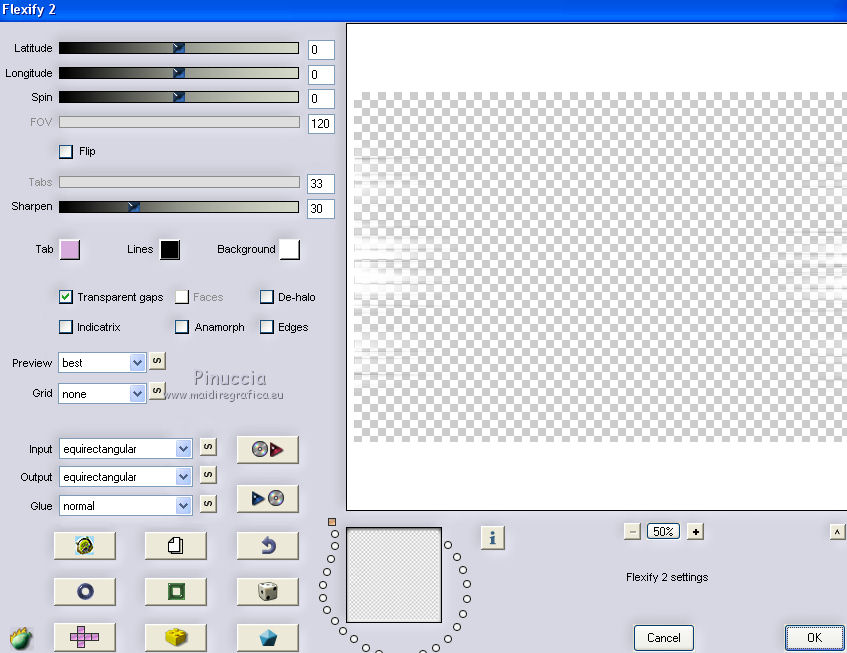Click the pink cross icon button

[85, 637]
